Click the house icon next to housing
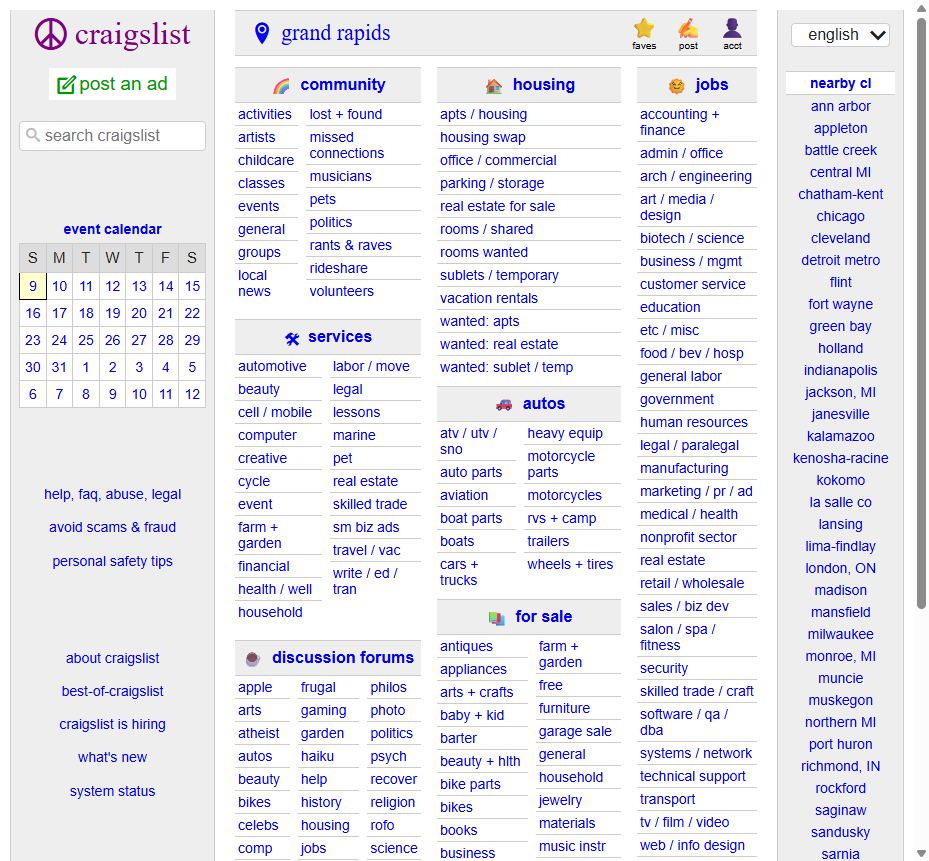This screenshot has width=929, height=861. coord(494,86)
